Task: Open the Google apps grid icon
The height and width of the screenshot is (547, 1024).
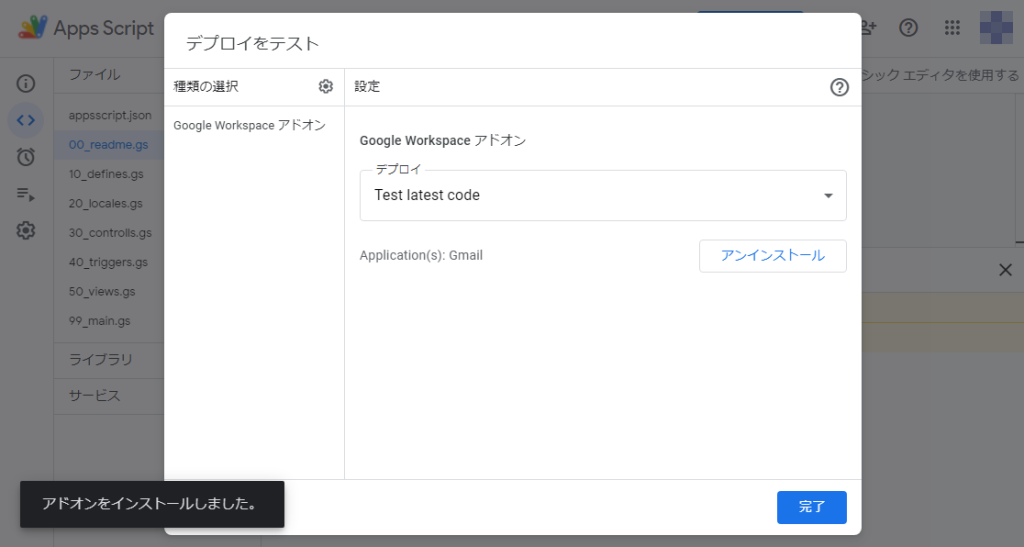Action: click(x=952, y=27)
